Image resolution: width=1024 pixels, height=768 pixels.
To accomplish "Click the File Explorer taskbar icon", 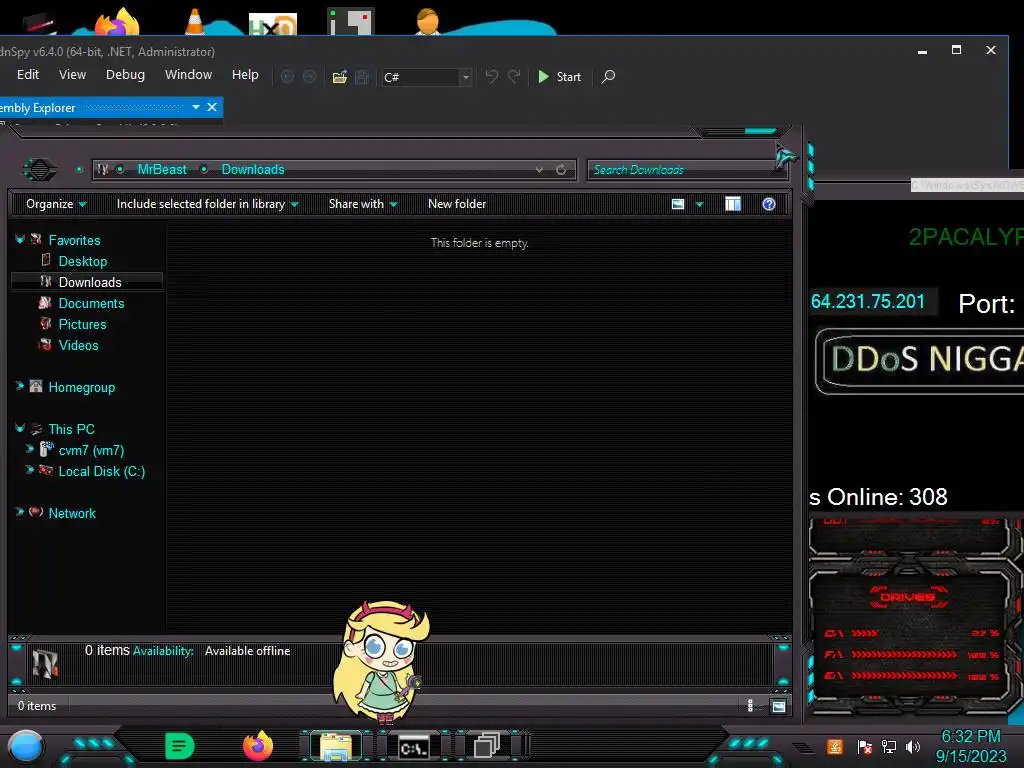I will [336, 746].
